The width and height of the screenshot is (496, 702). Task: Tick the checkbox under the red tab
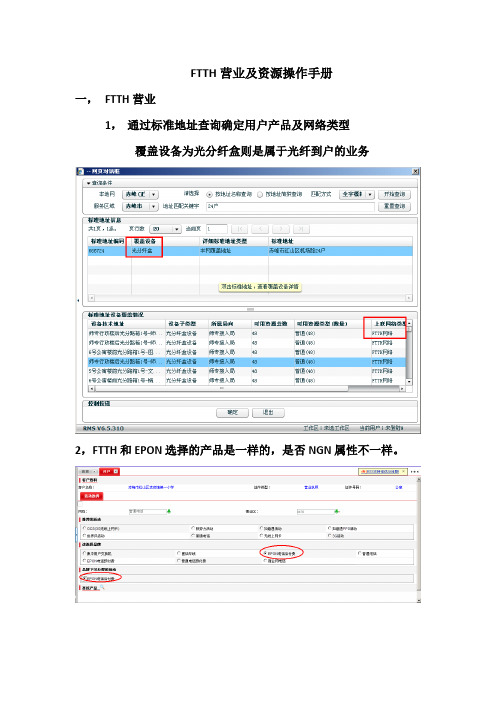(x=81, y=504)
